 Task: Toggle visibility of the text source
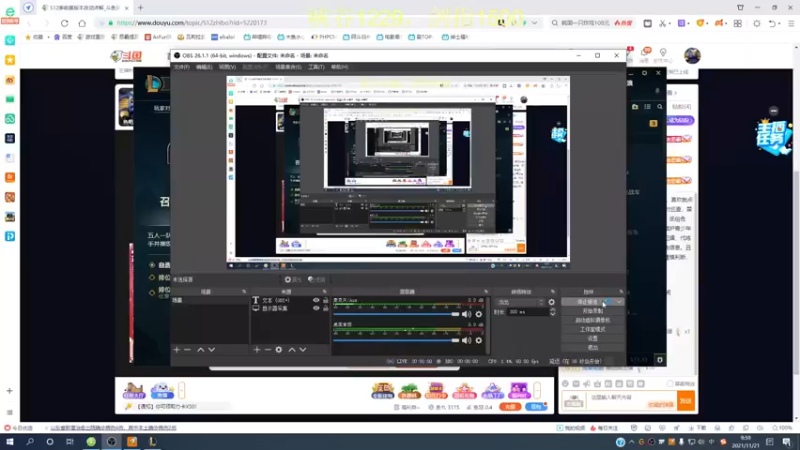(x=316, y=301)
